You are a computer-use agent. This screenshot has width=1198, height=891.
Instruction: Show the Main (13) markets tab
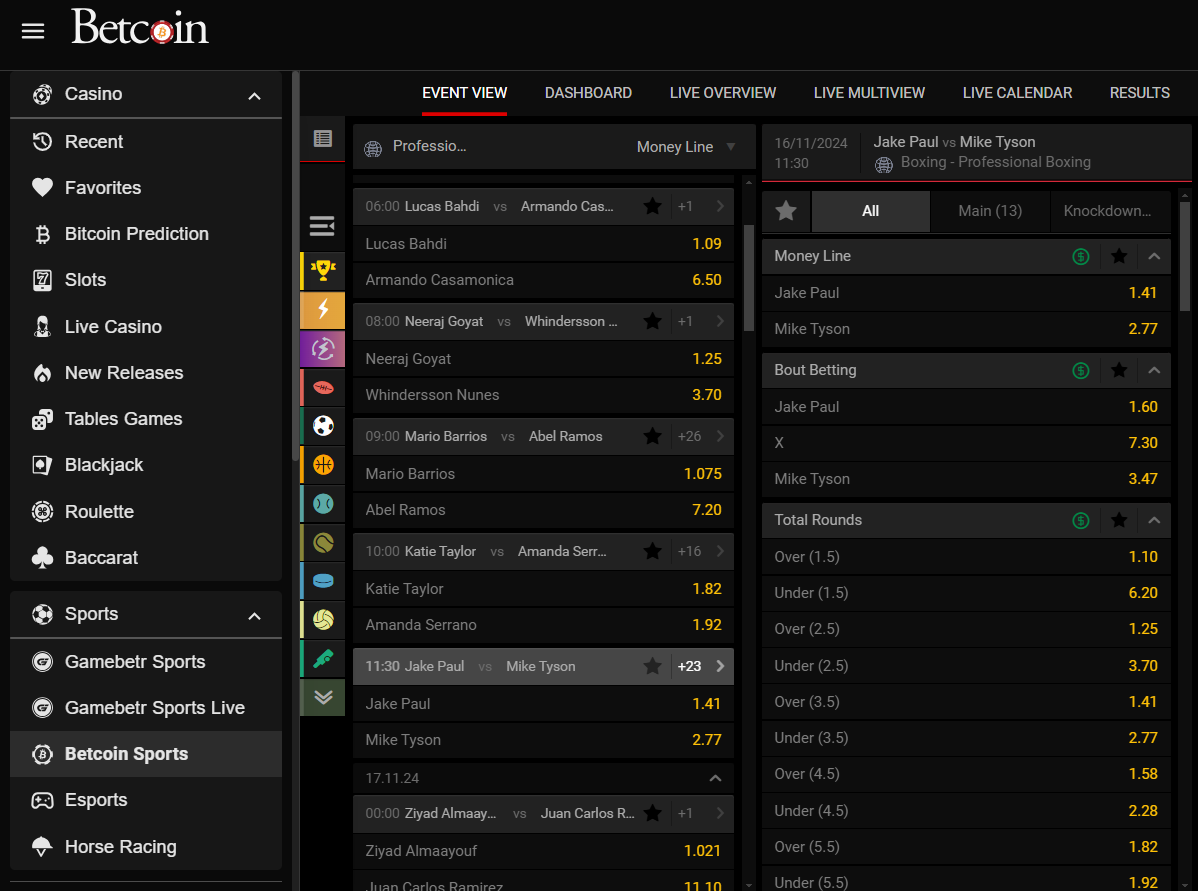click(x=990, y=211)
